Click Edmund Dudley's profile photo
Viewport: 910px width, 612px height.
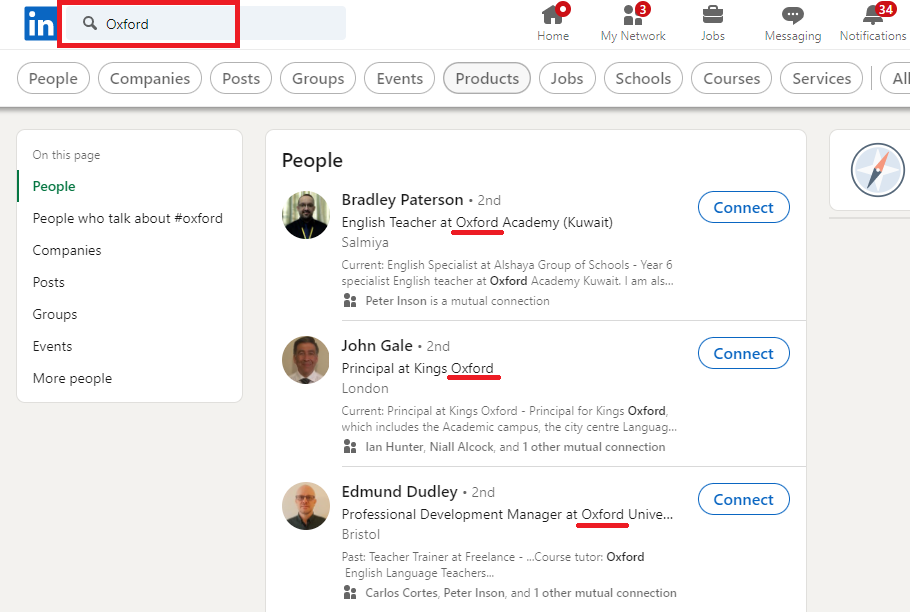coord(306,506)
